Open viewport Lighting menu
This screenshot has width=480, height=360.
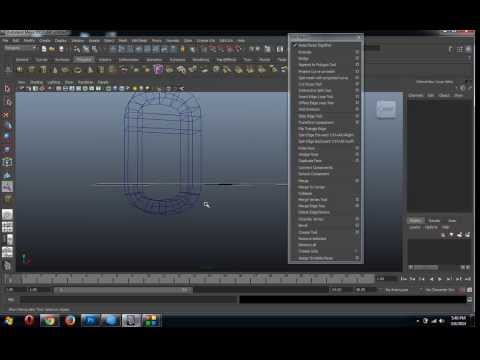(53, 82)
